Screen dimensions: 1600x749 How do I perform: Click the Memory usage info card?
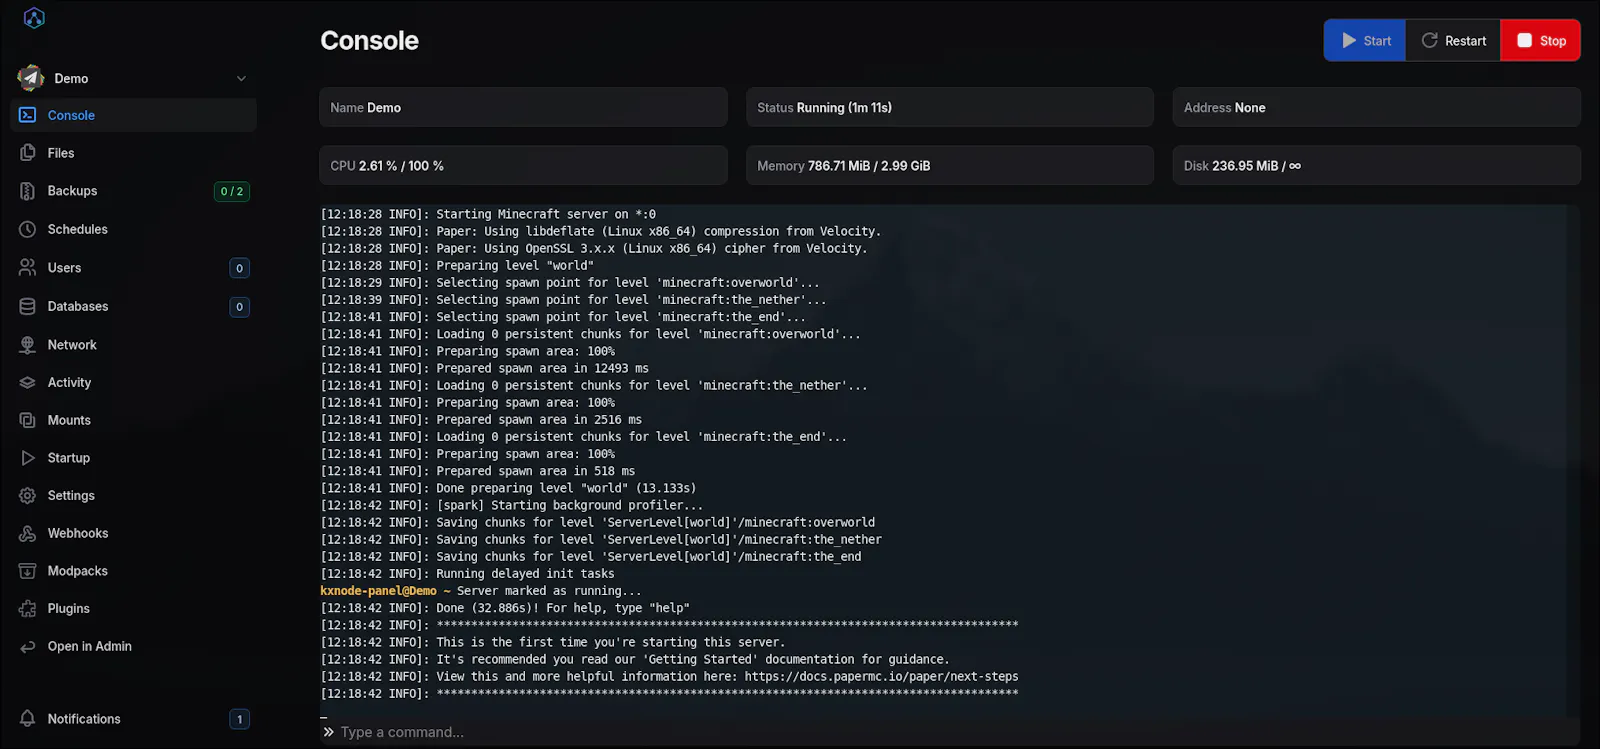point(950,165)
